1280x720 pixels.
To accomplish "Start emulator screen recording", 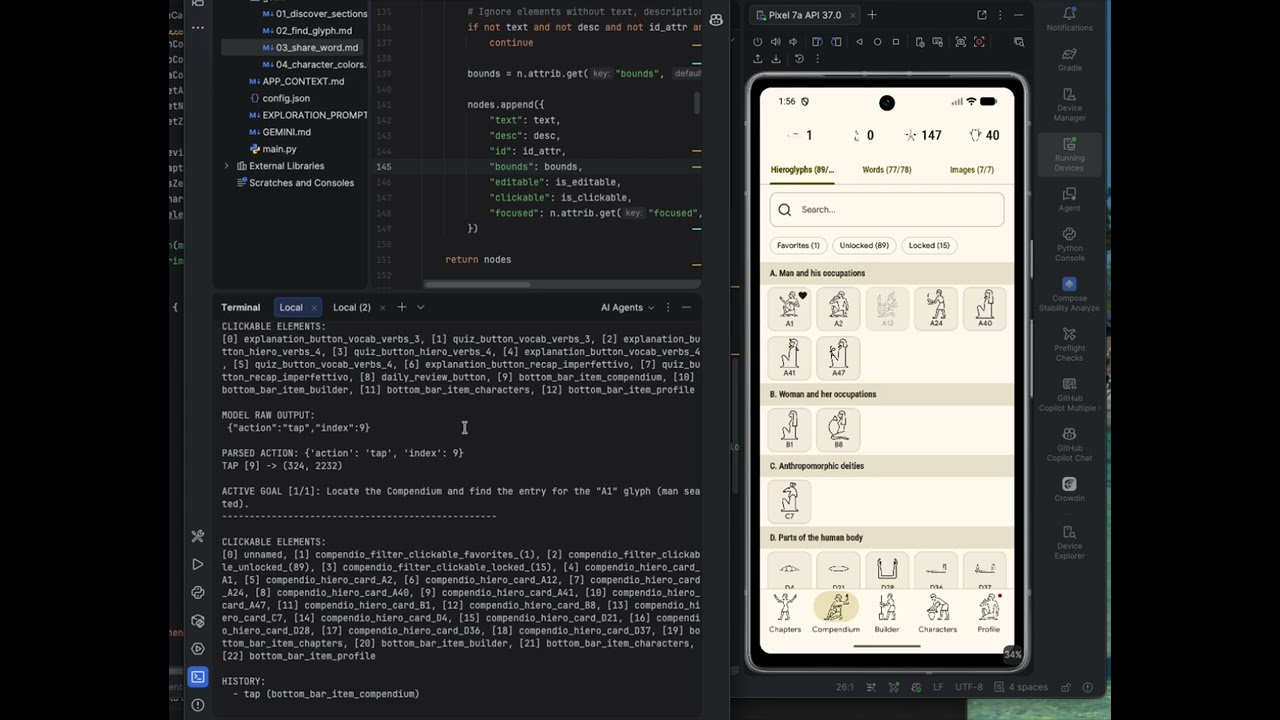I will coord(979,42).
